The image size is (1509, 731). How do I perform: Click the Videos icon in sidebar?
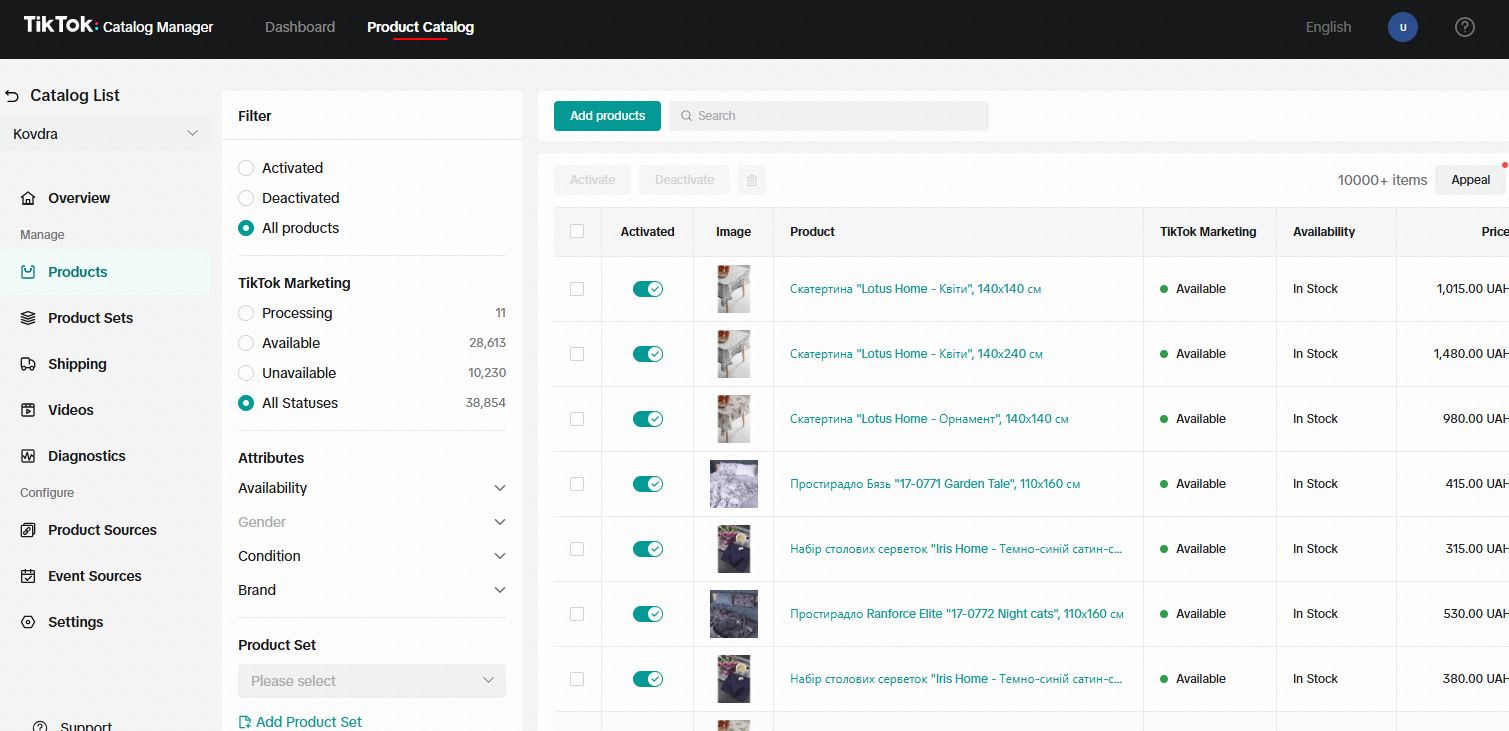click(28, 410)
